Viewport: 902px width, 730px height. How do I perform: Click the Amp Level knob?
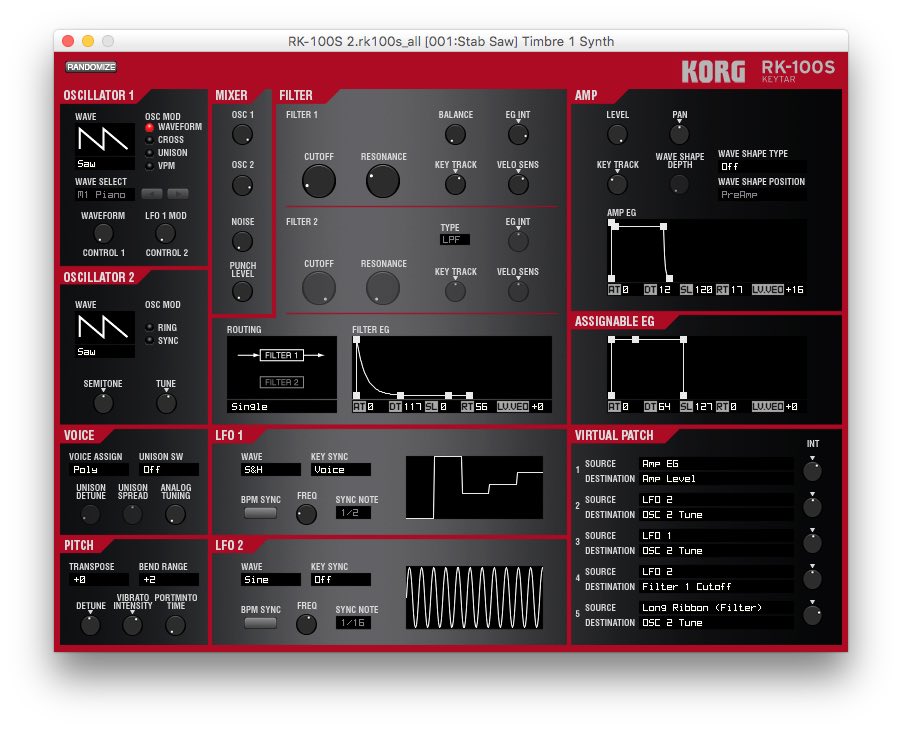tap(617, 134)
